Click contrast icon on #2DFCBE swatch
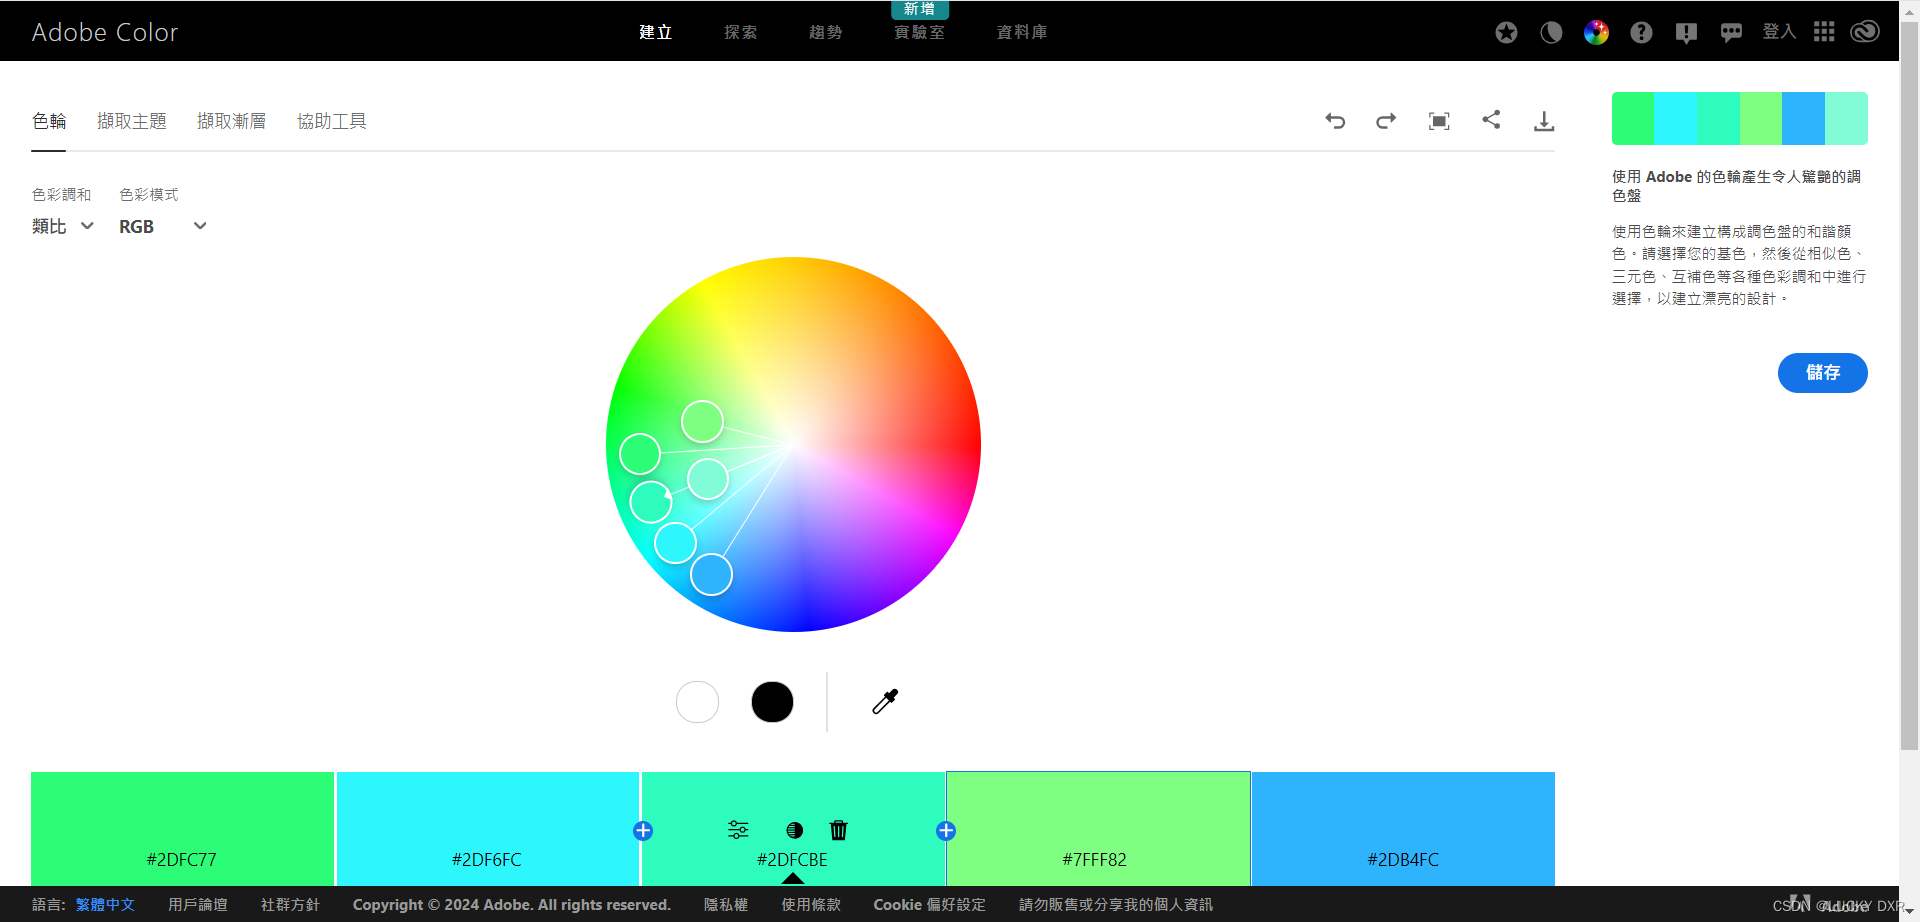The width and height of the screenshot is (1920, 922). 795,830
